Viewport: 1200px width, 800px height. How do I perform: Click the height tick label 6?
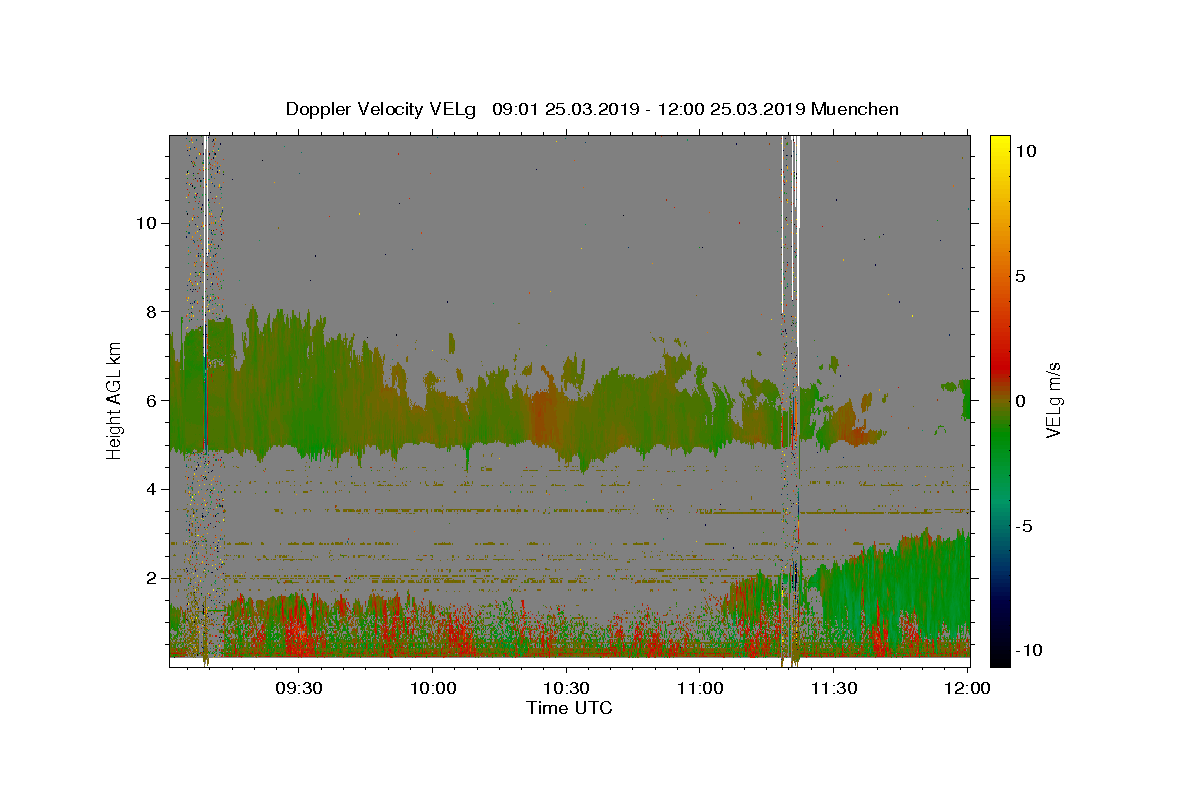(x=150, y=401)
